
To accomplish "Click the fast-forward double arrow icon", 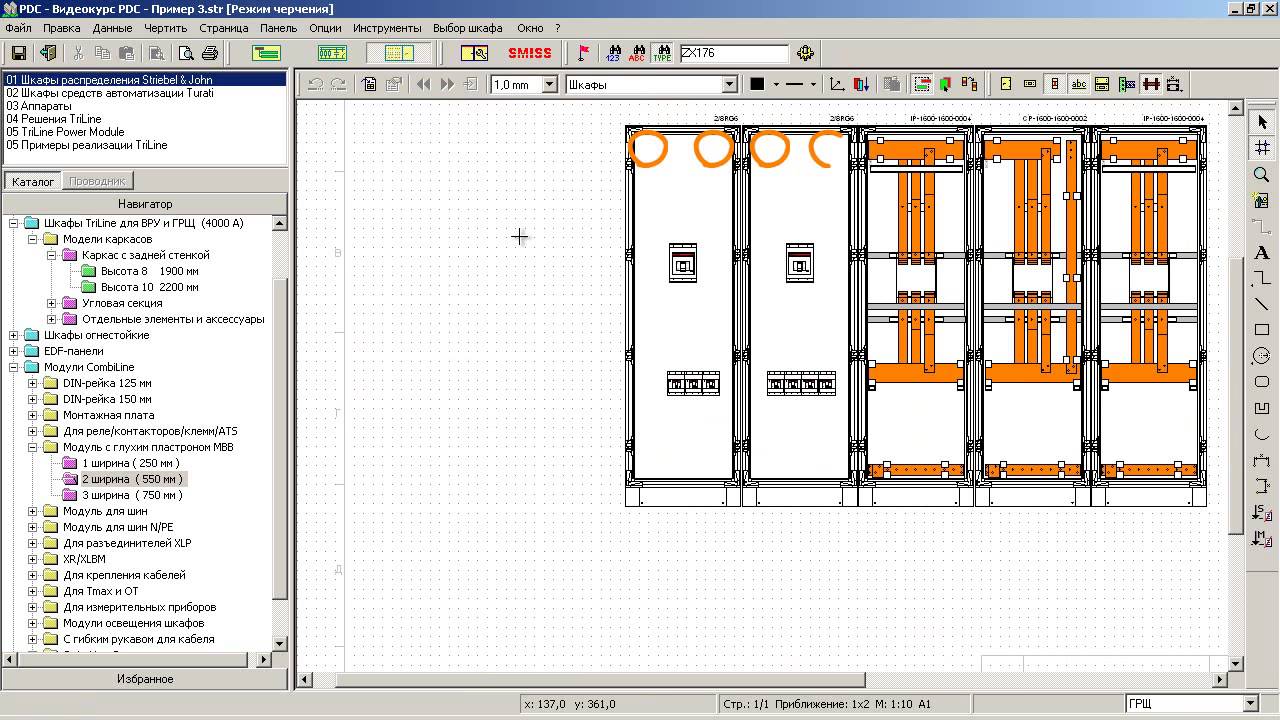I will [x=447, y=84].
